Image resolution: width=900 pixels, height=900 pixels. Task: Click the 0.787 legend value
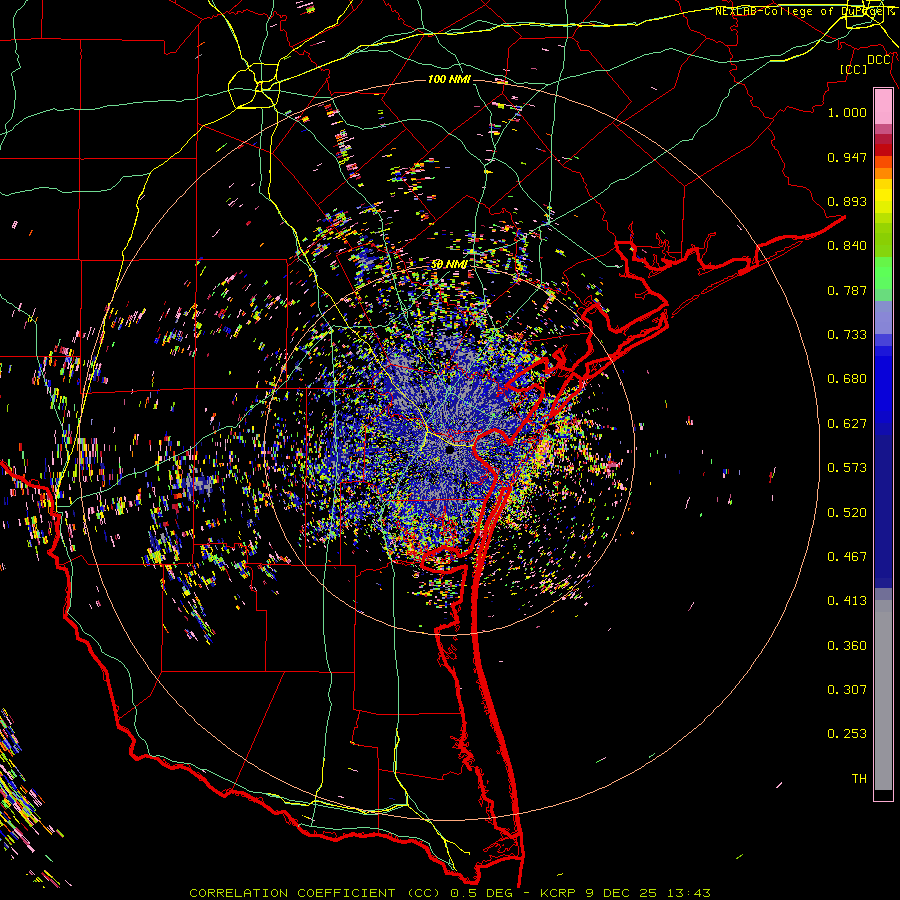point(847,290)
